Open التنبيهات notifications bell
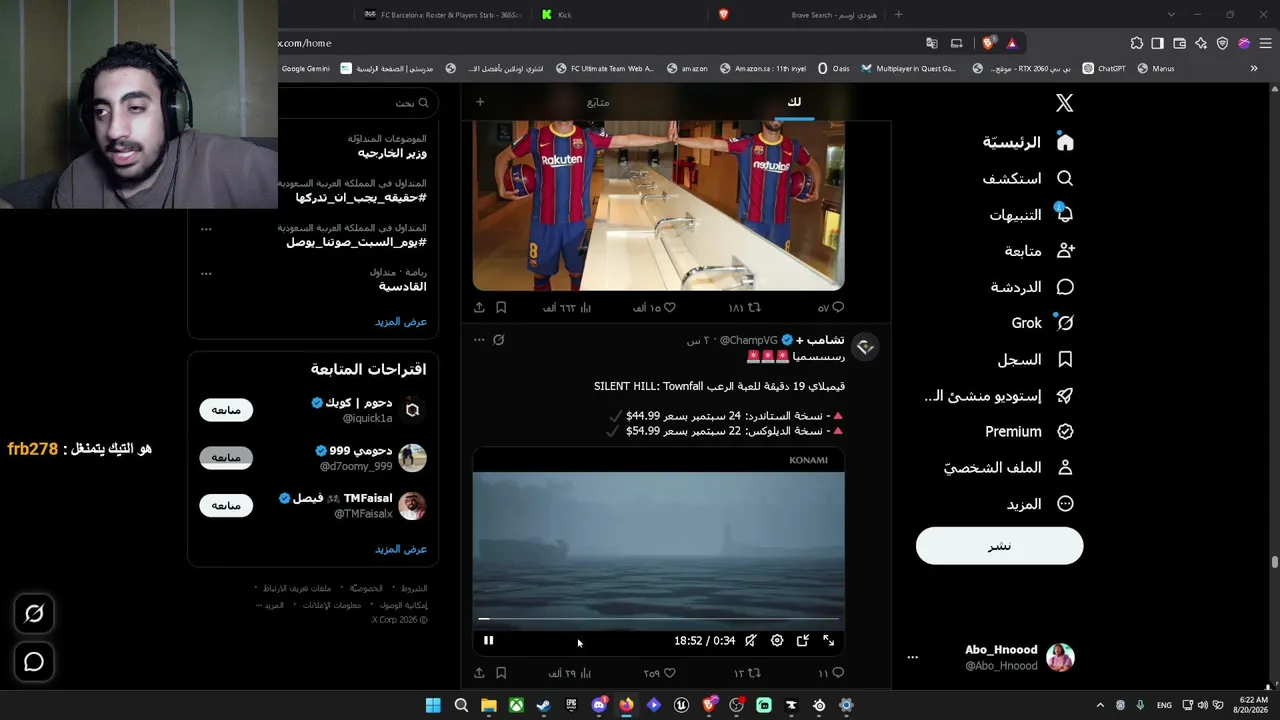 (x=1065, y=214)
